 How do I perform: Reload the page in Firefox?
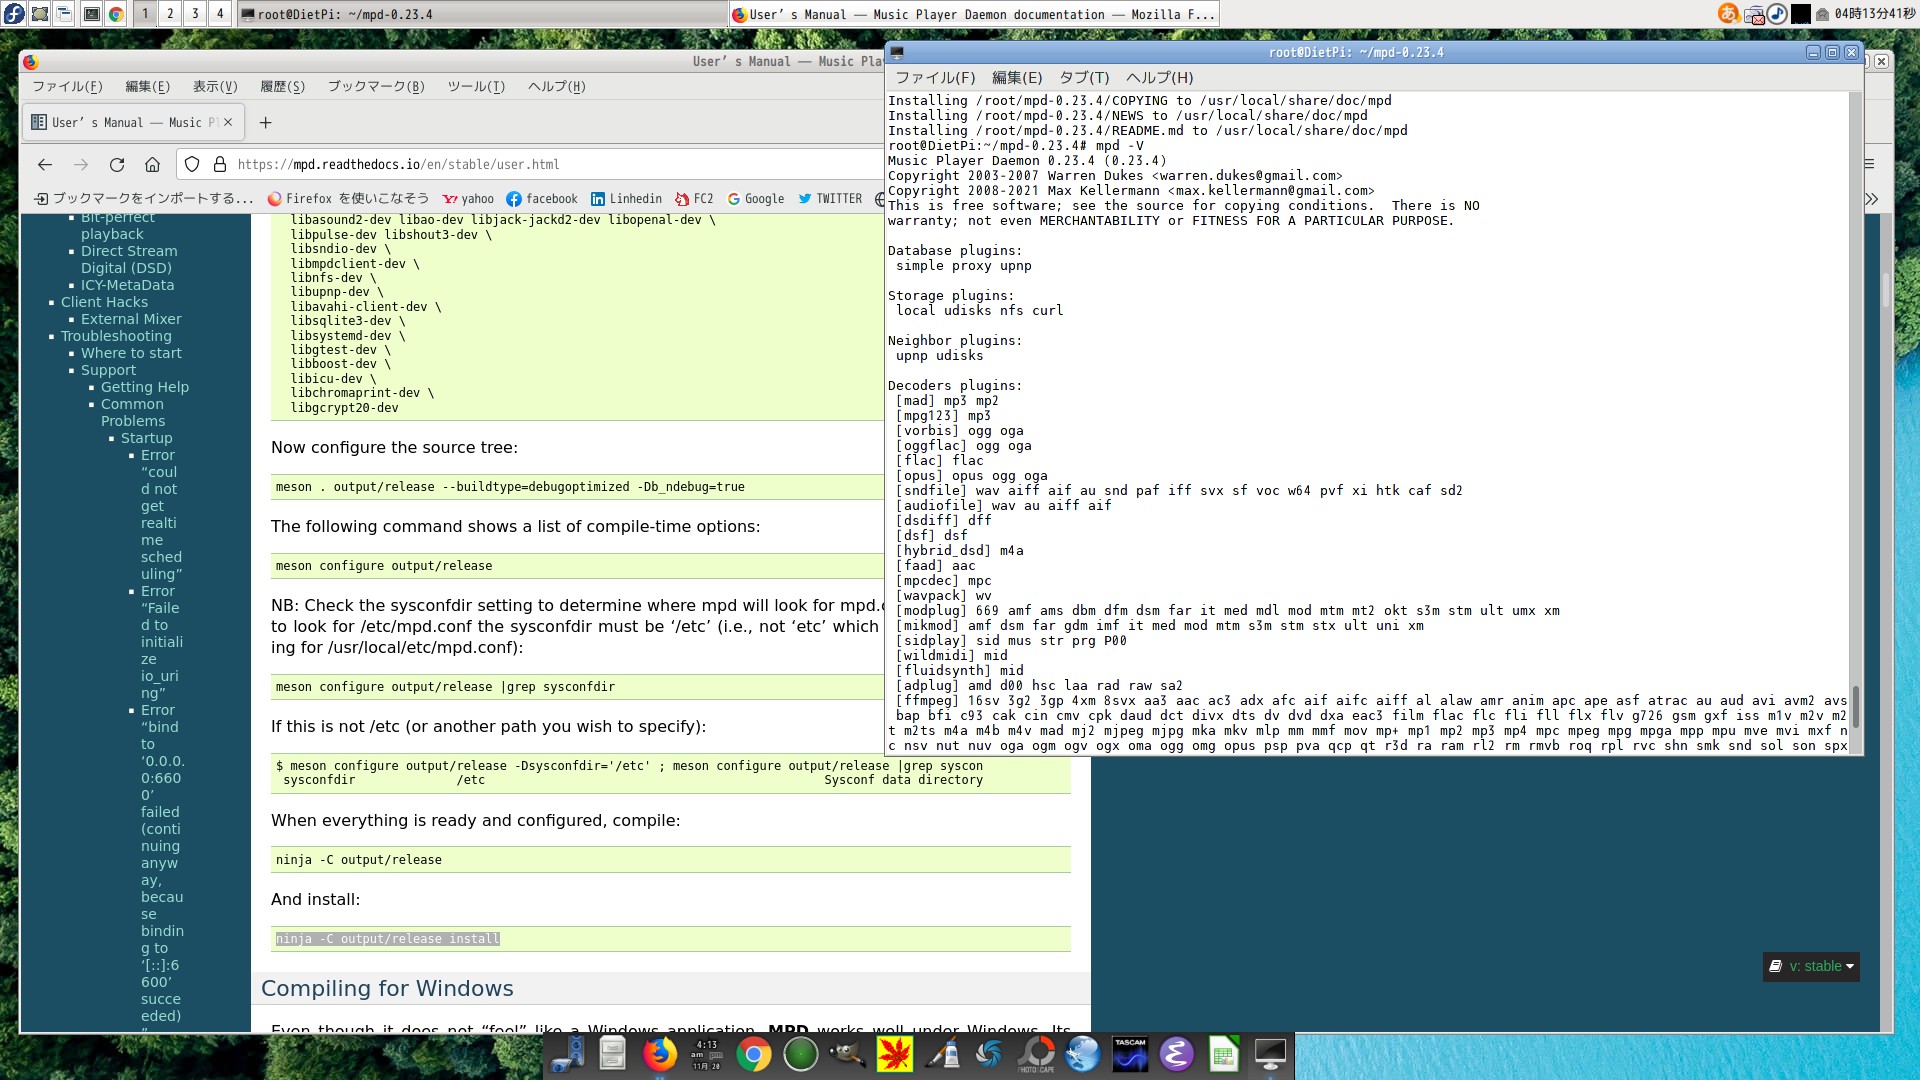pyautogui.click(x=117, y=165)
